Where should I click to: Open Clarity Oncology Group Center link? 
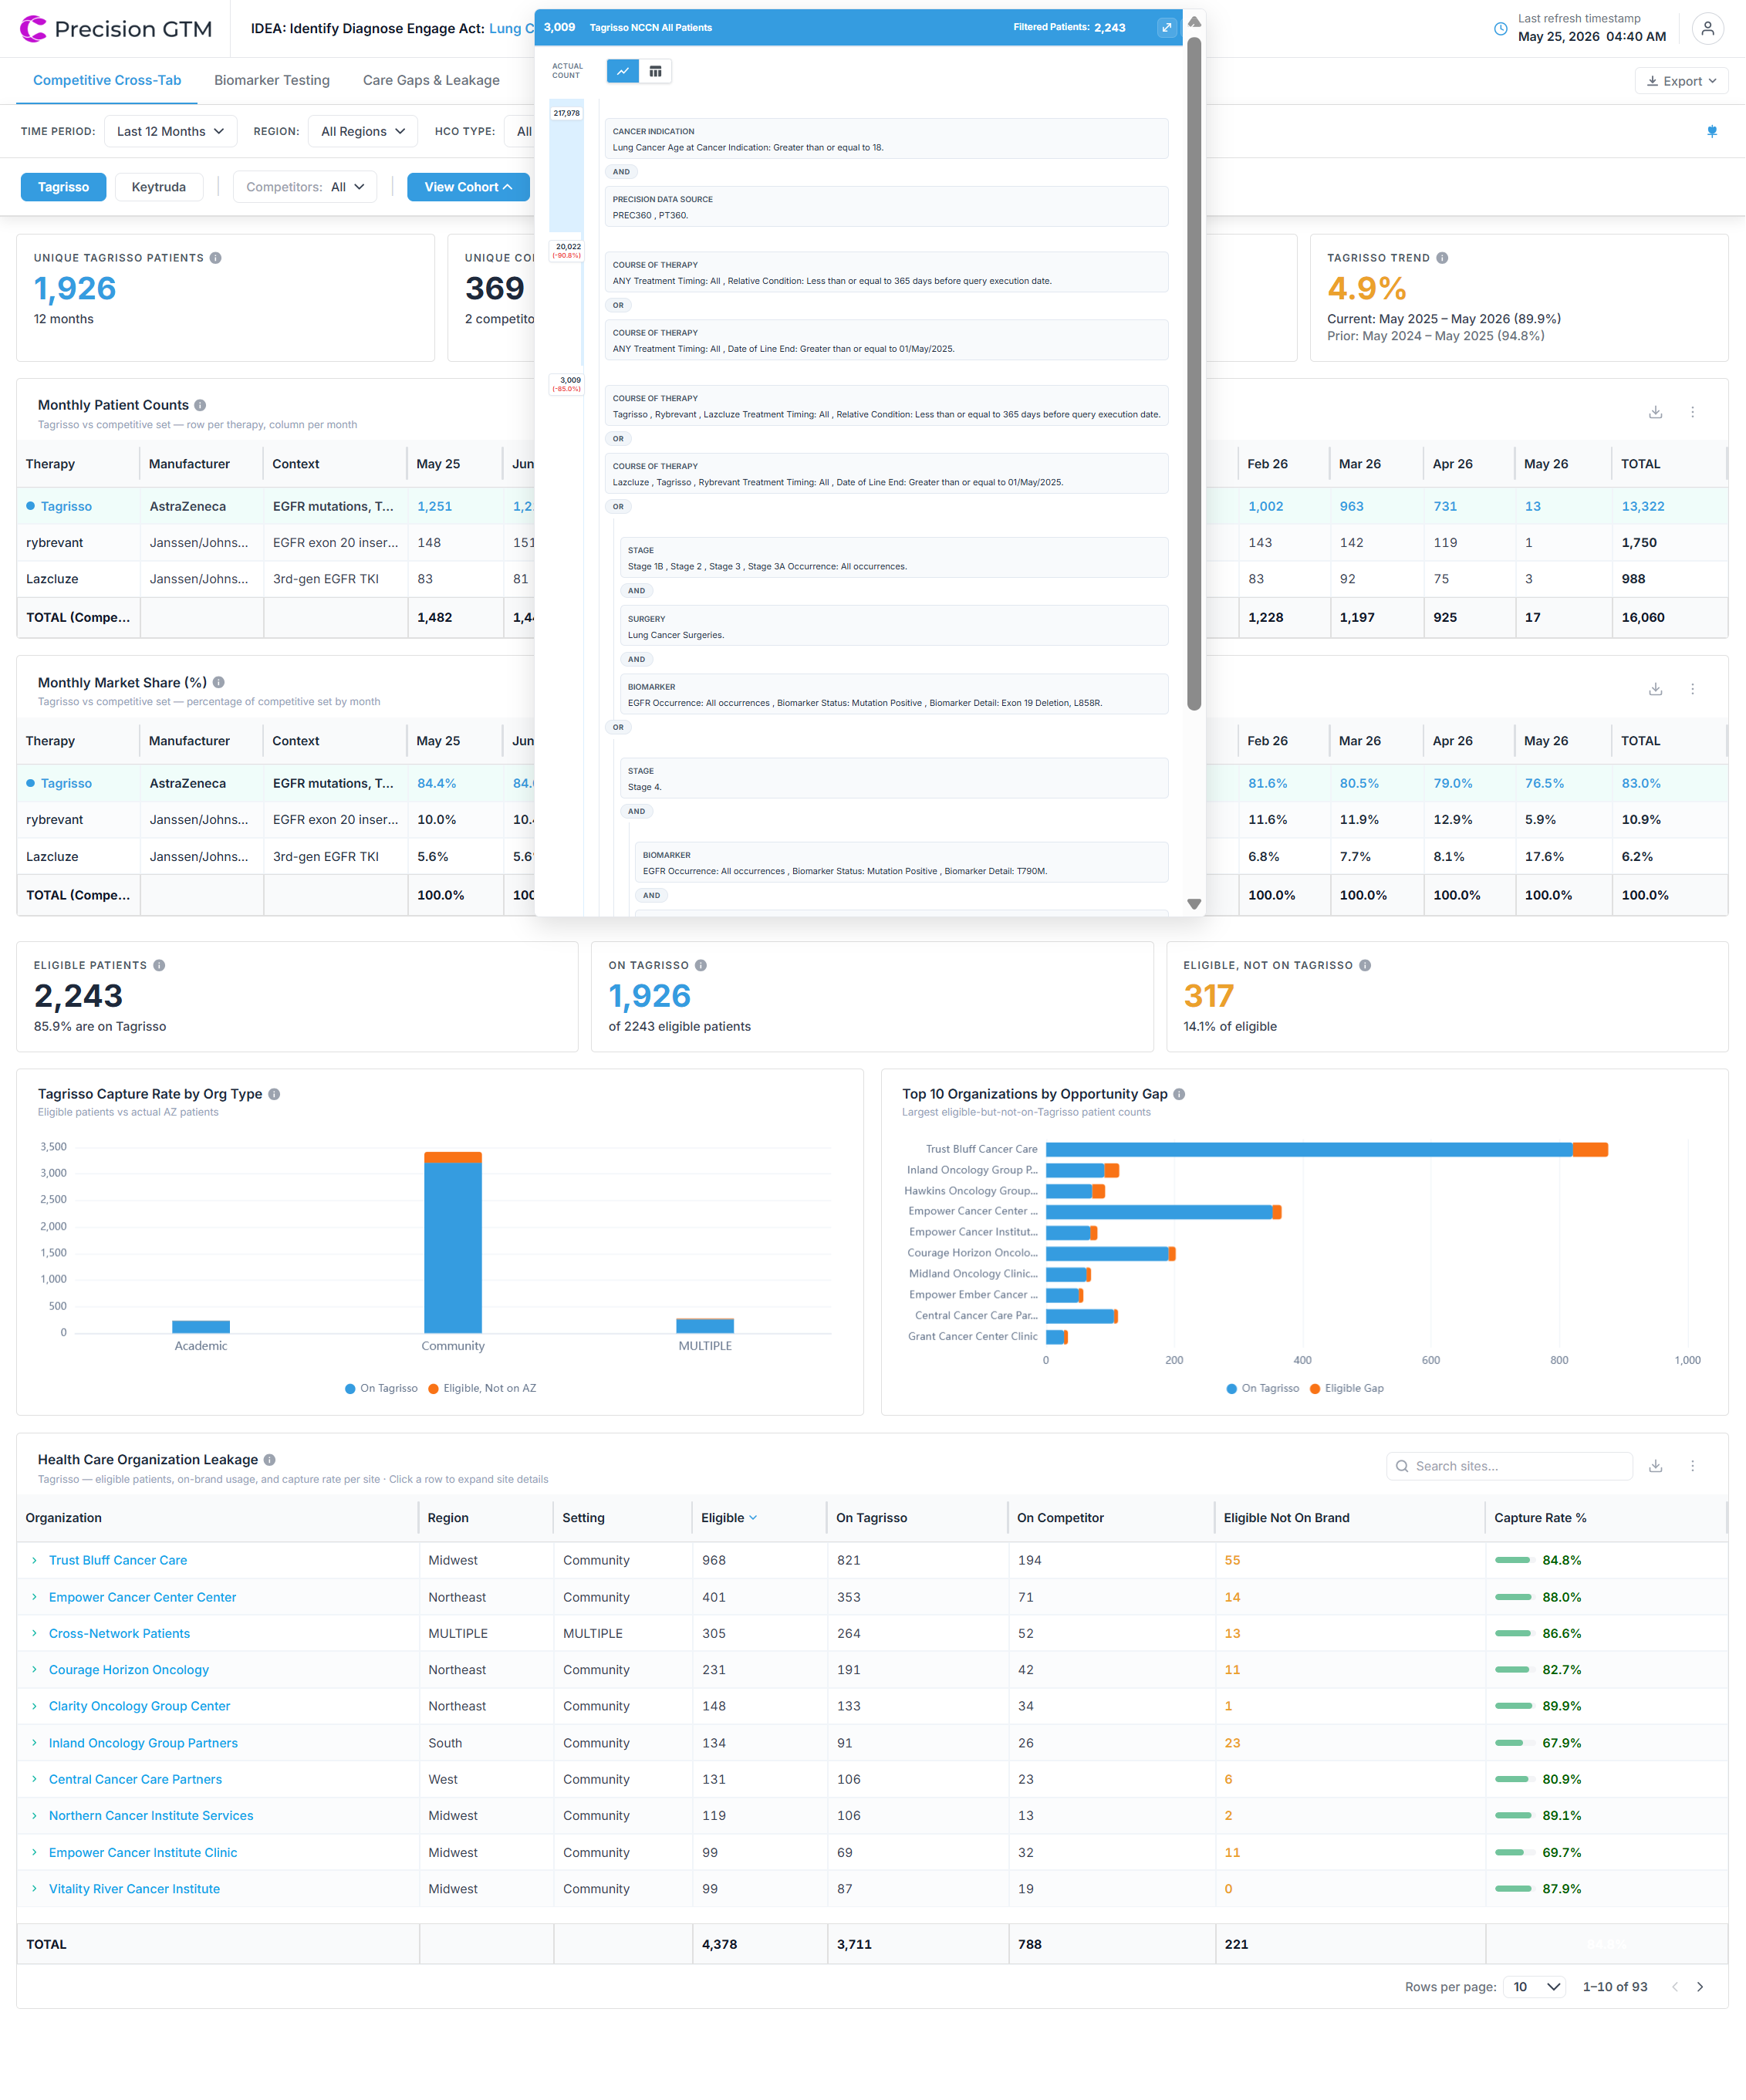(x=139, y=1706)
